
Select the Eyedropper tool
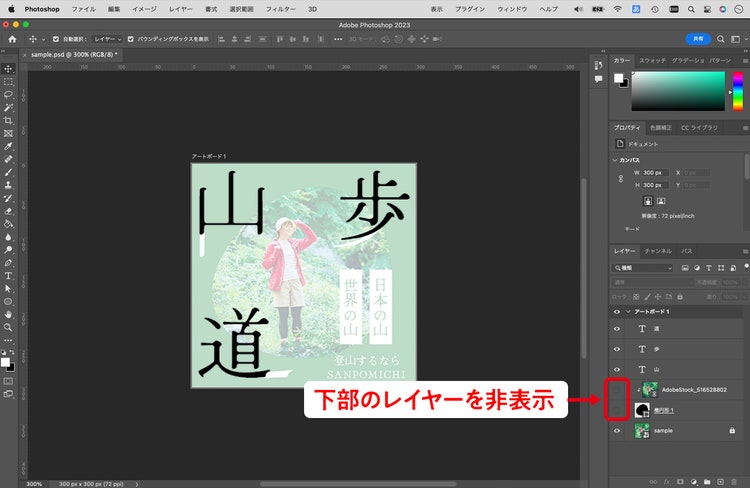(8, 146)
